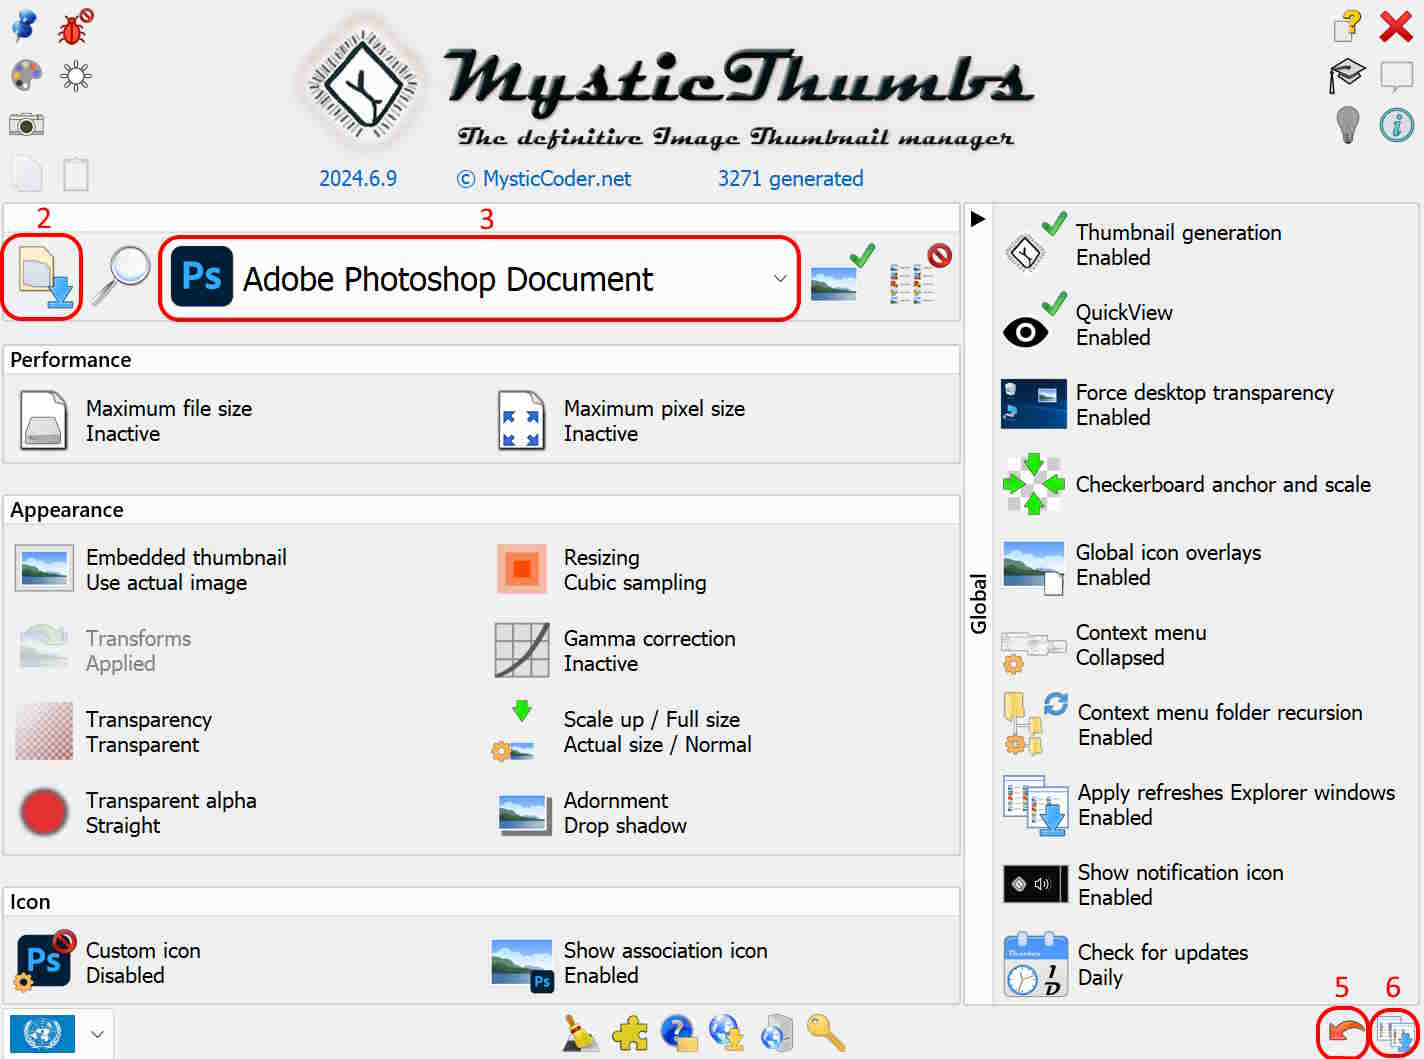Open the MysticCoder.net link

[544, 178]
